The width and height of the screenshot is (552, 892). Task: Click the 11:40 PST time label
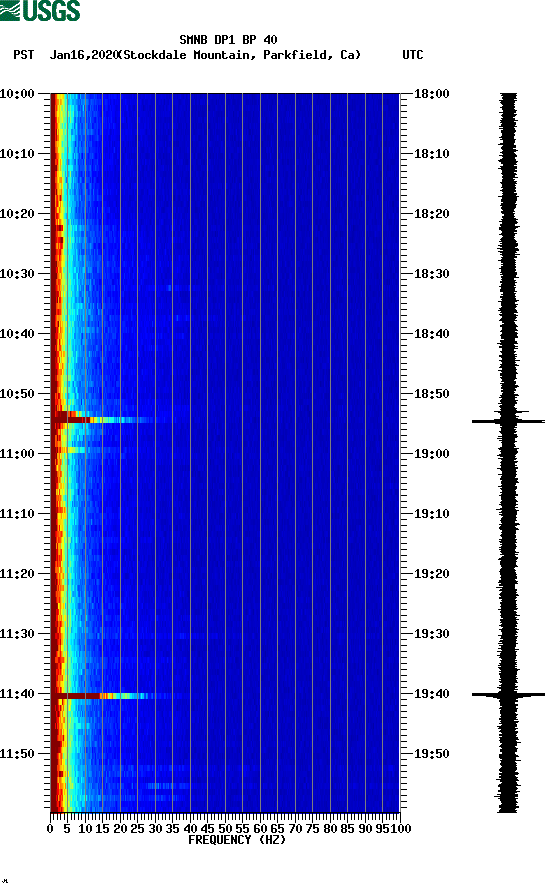18,693
